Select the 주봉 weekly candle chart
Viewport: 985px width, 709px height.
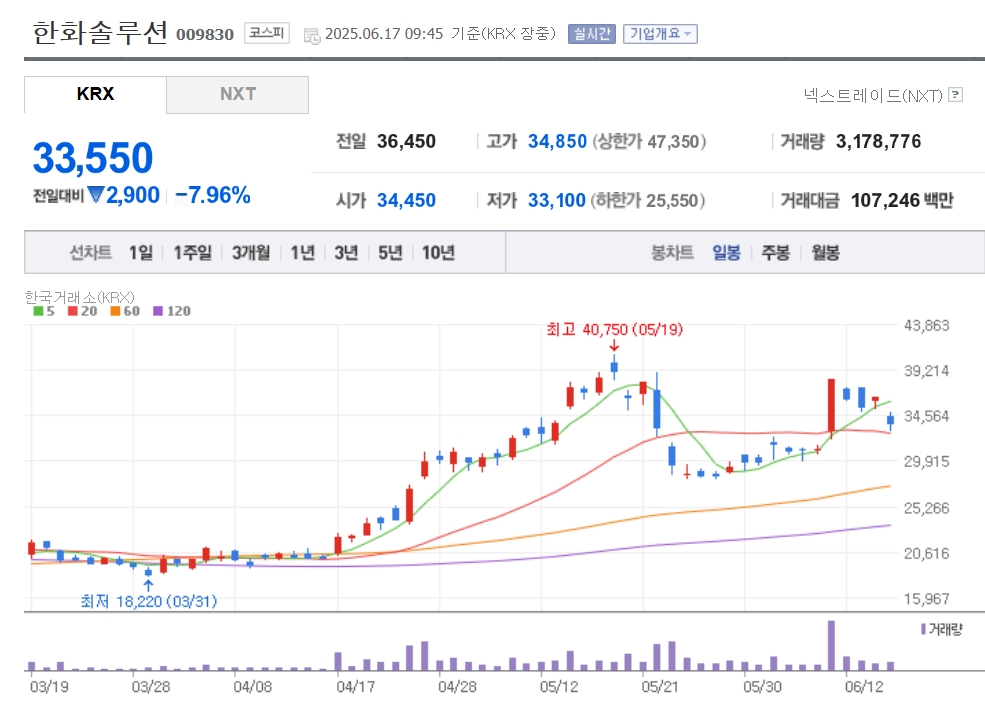[x=775, y=252]
